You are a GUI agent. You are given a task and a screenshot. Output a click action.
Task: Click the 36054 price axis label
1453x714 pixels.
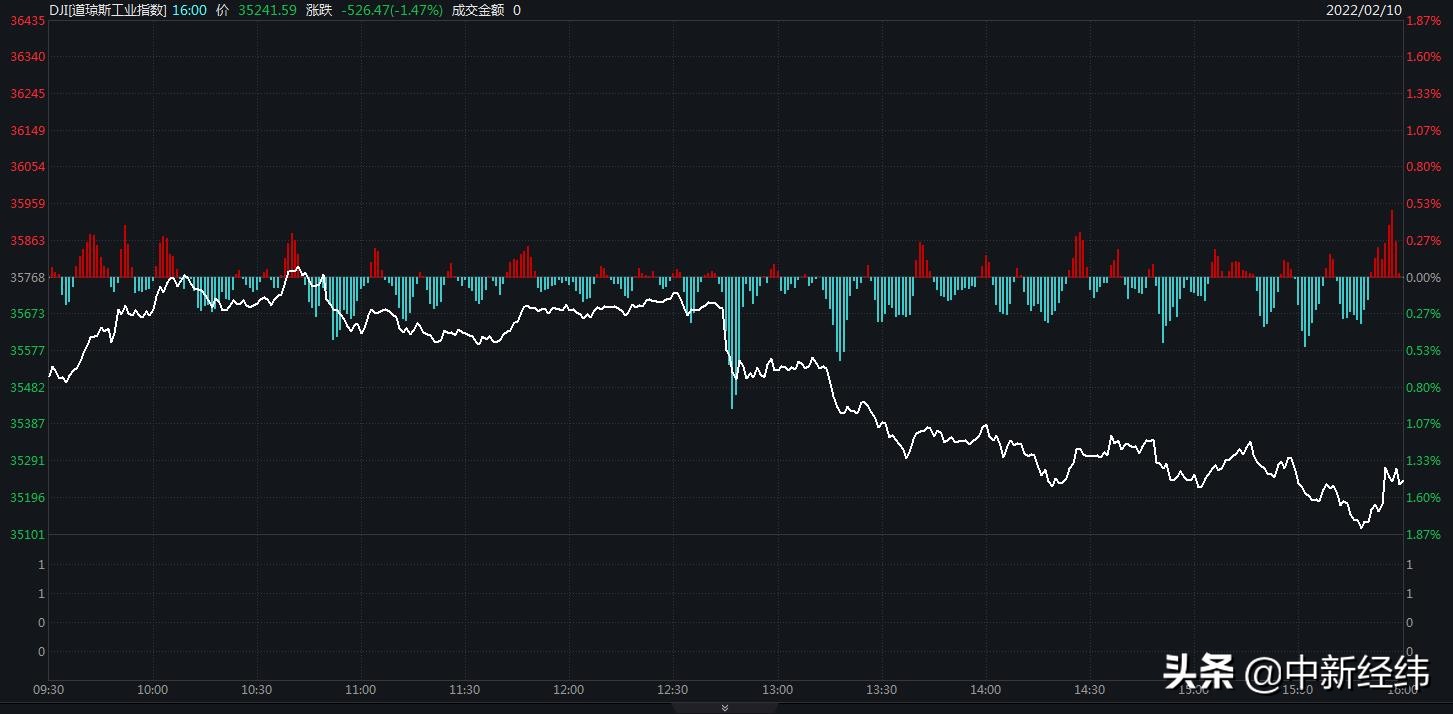(x=27, y=167)
